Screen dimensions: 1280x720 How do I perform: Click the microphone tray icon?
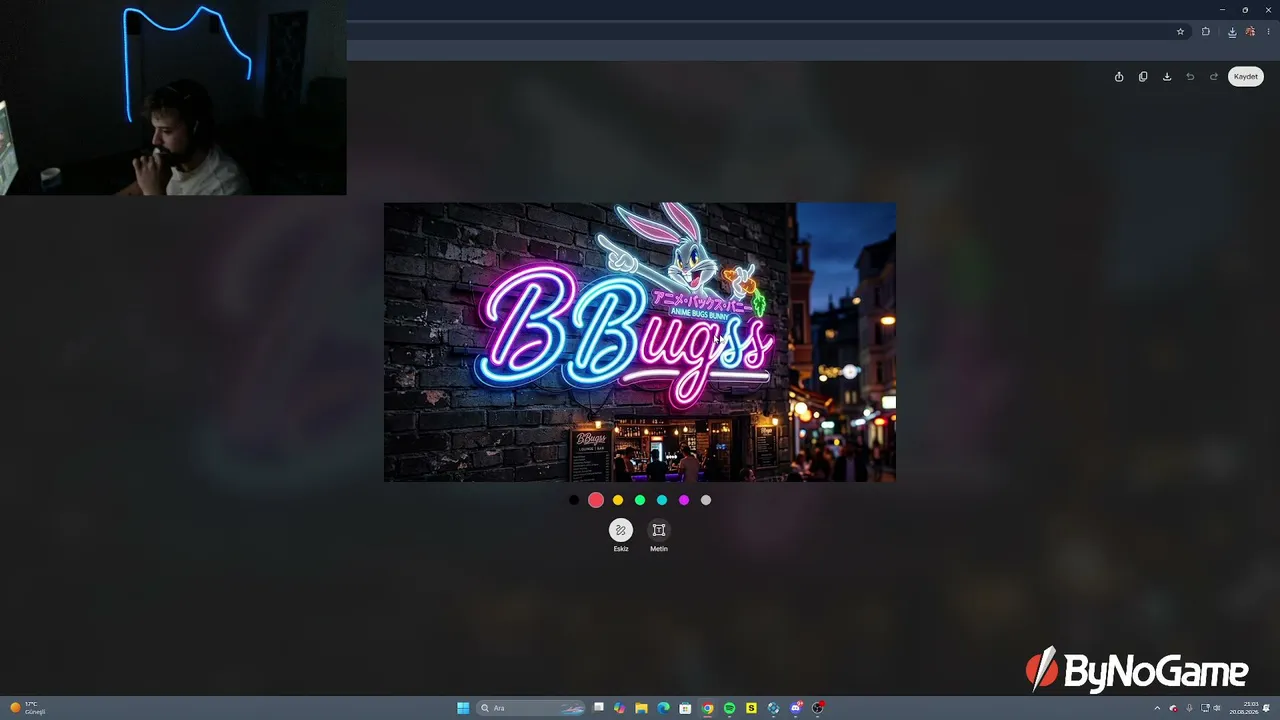(1189, 708)
